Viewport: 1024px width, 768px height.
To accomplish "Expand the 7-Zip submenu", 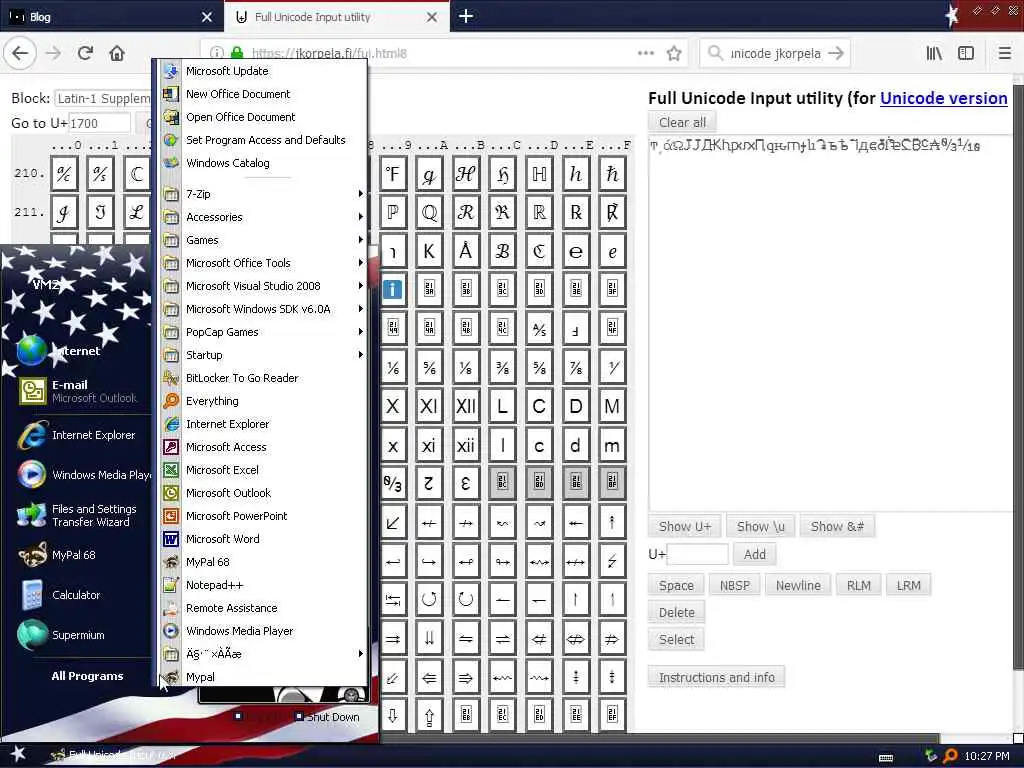I will tap(263, 194).
